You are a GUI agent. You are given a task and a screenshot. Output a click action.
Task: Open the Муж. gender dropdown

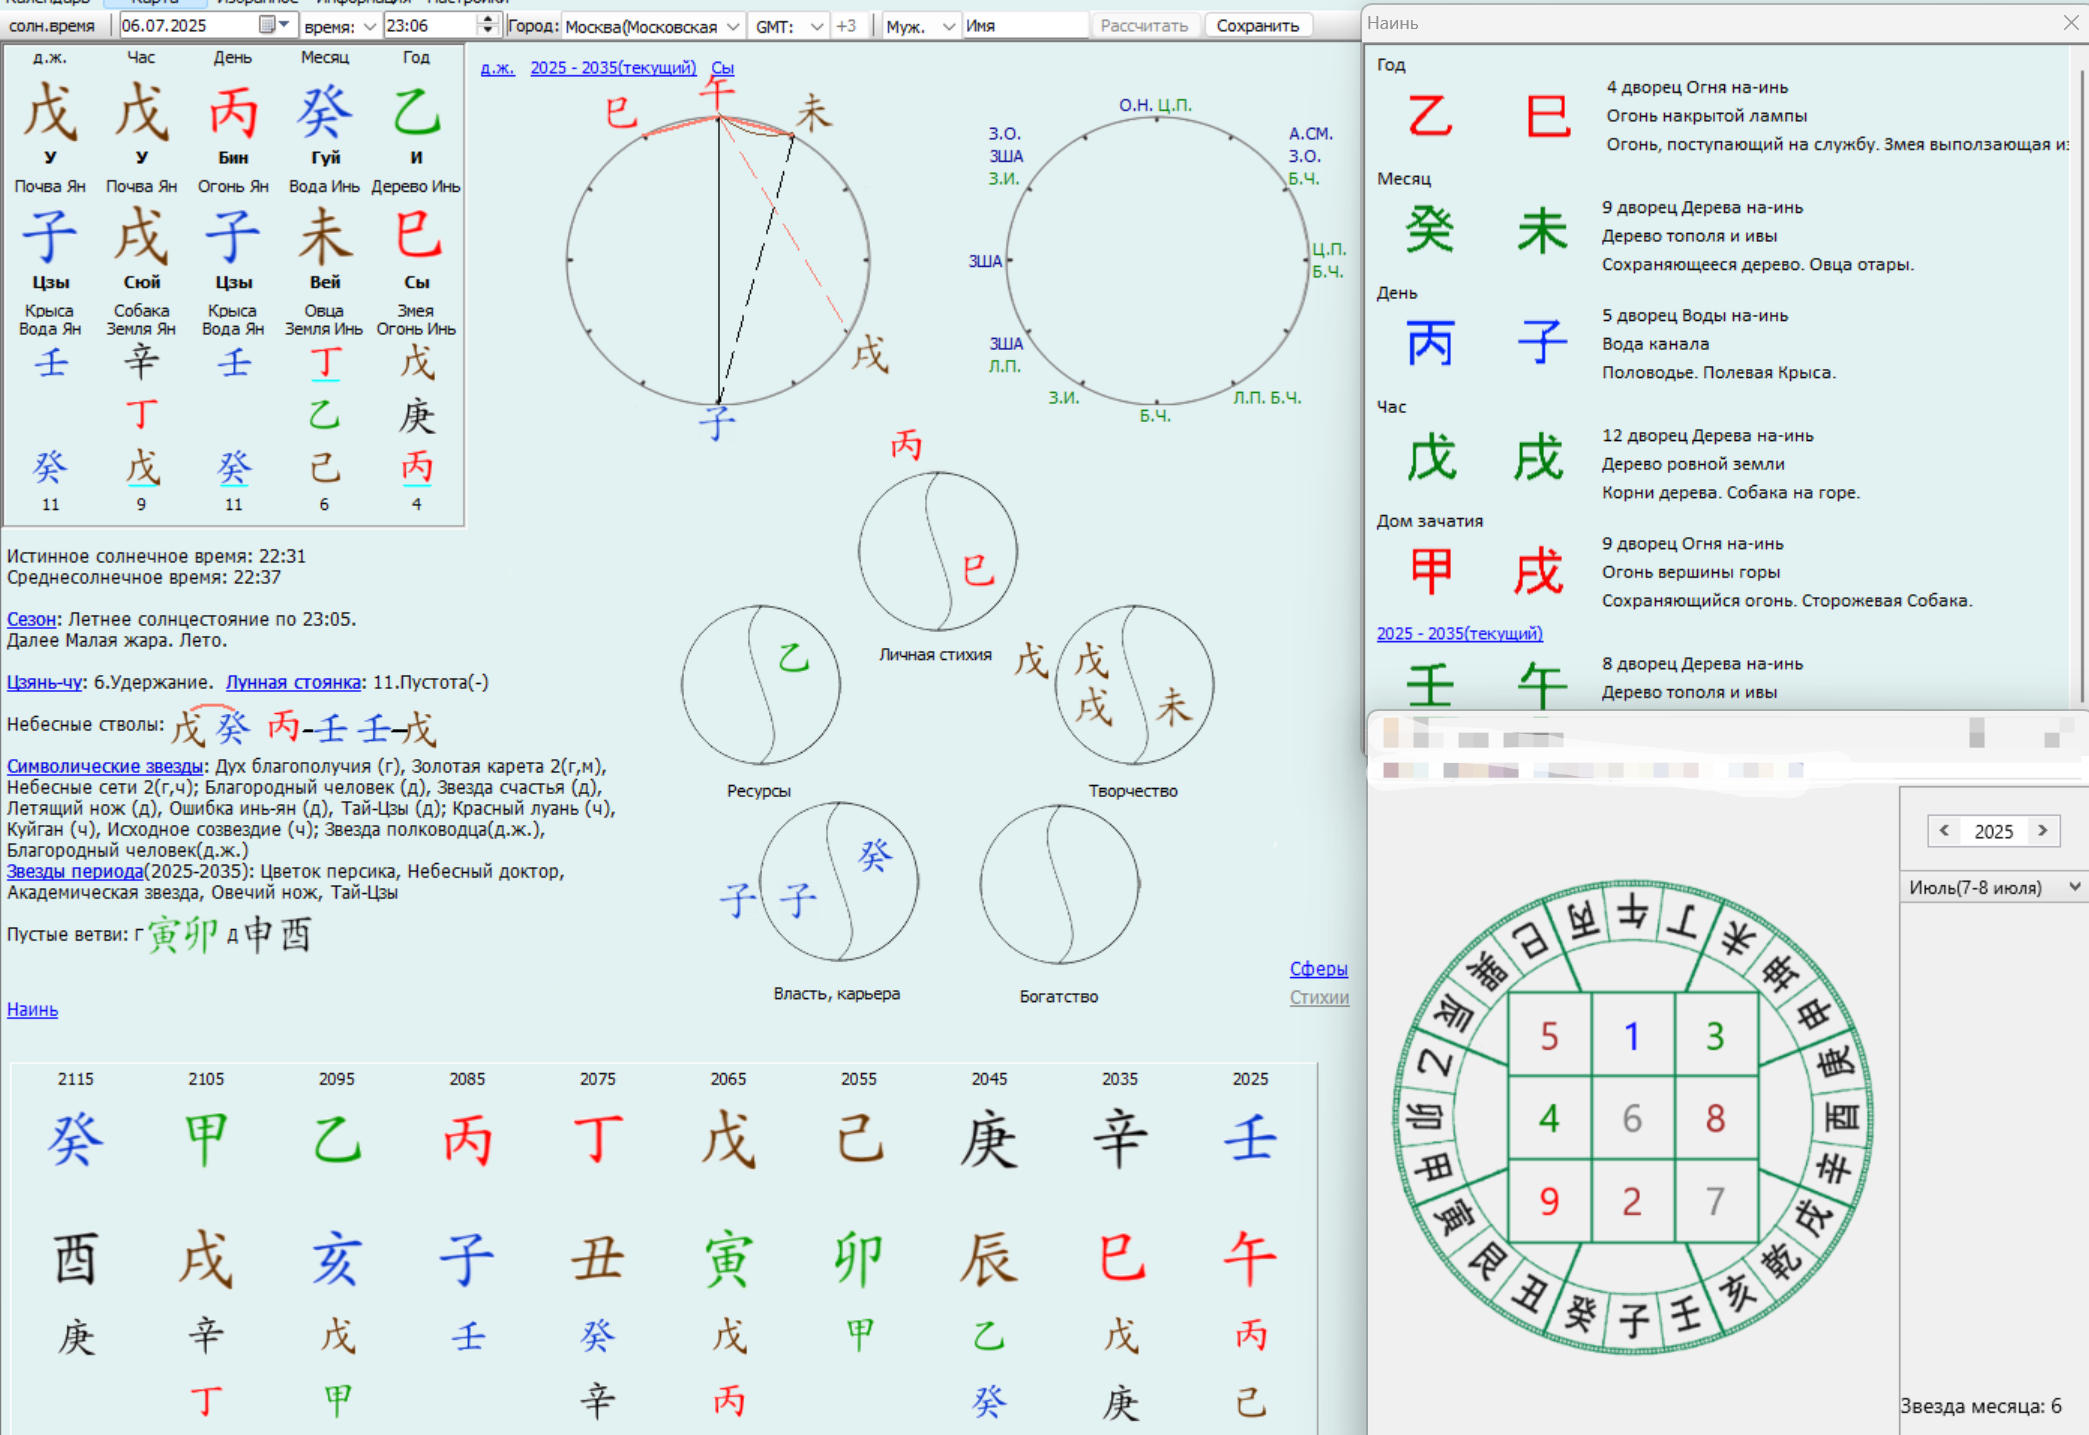pyautogui.click(x=948, y=26)
